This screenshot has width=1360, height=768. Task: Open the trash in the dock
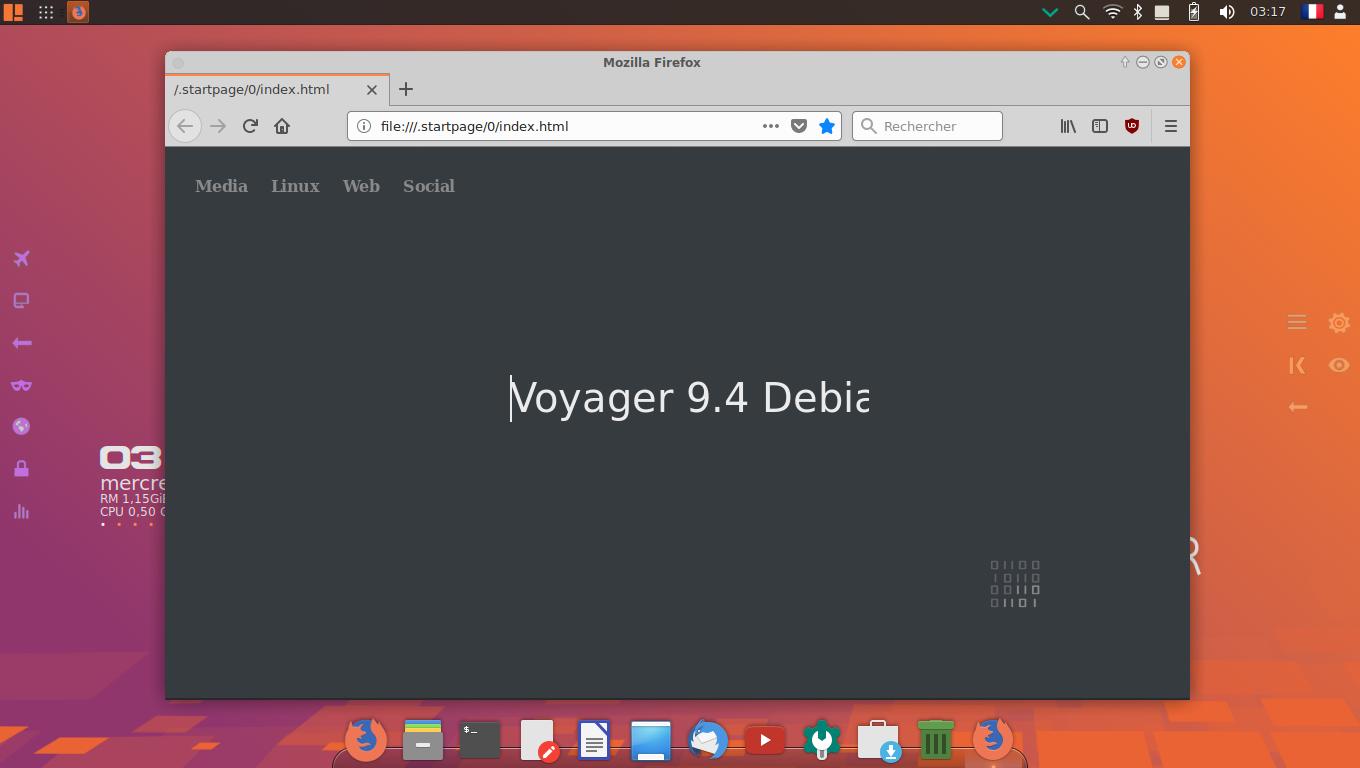point(936,740)
